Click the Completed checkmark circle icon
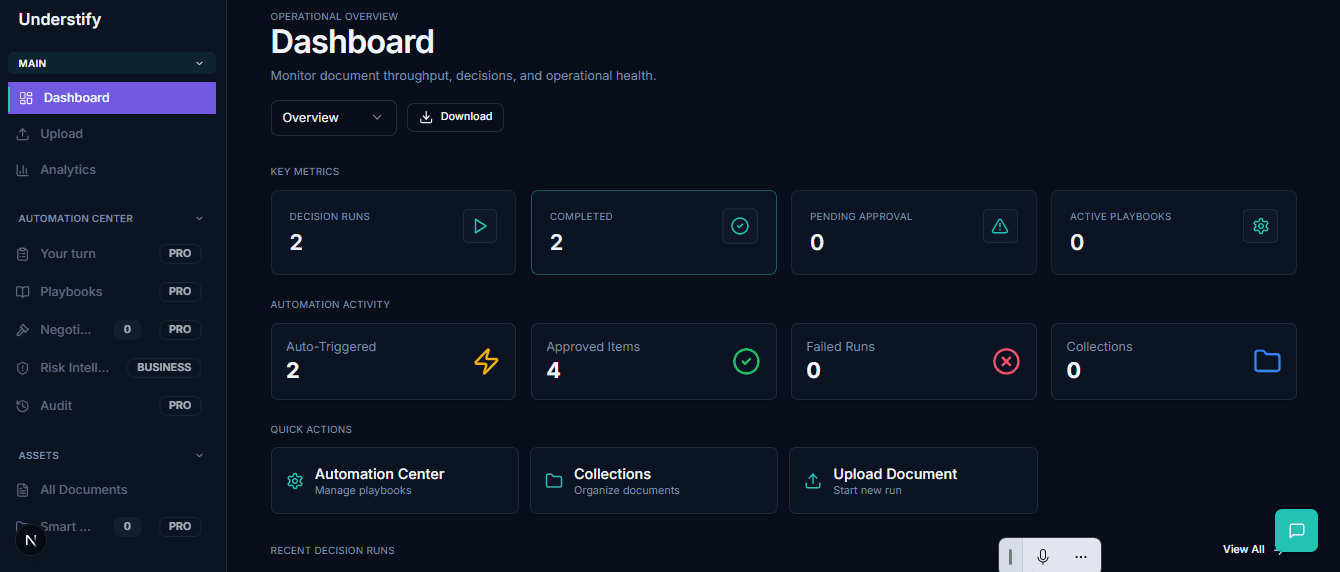This screenshot has width=1340, height=572. pos(740,226)
